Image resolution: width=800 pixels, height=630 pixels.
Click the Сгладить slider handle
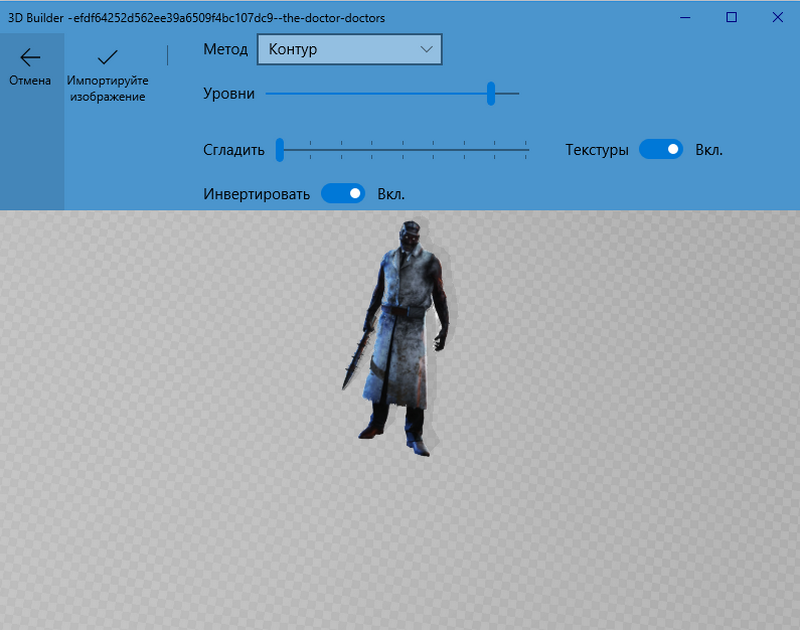coord(280,150)
